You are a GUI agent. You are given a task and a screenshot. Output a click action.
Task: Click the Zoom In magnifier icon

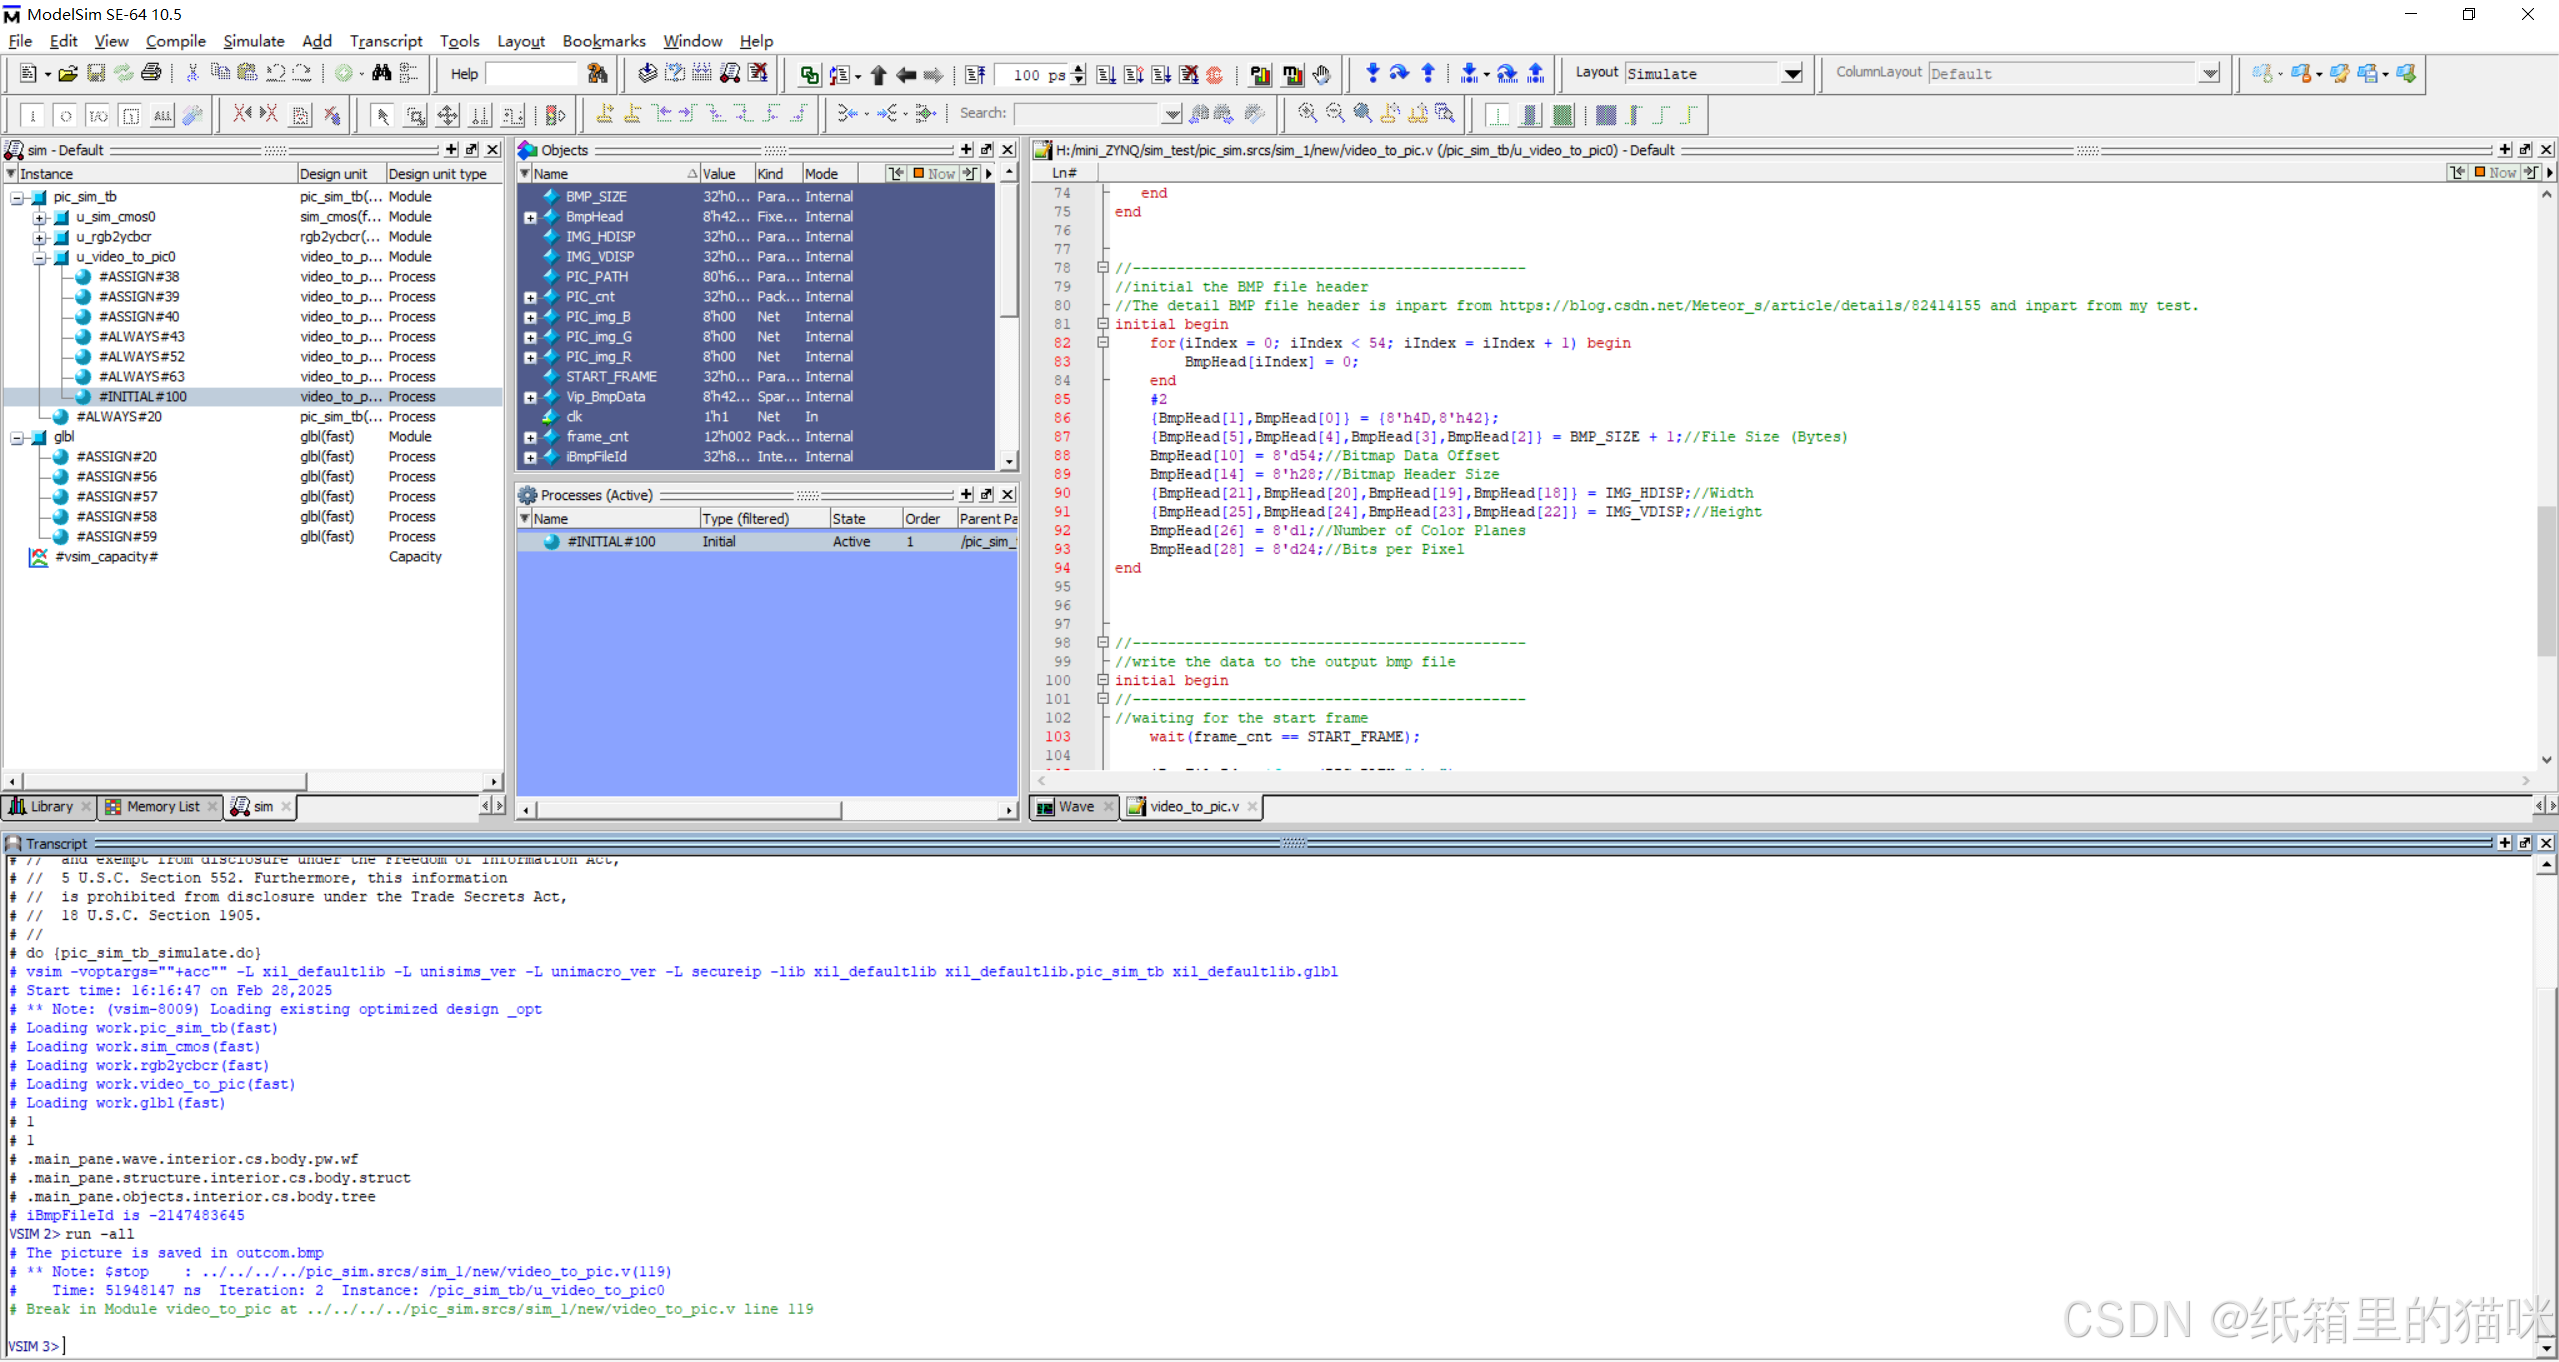point(1306,114)
